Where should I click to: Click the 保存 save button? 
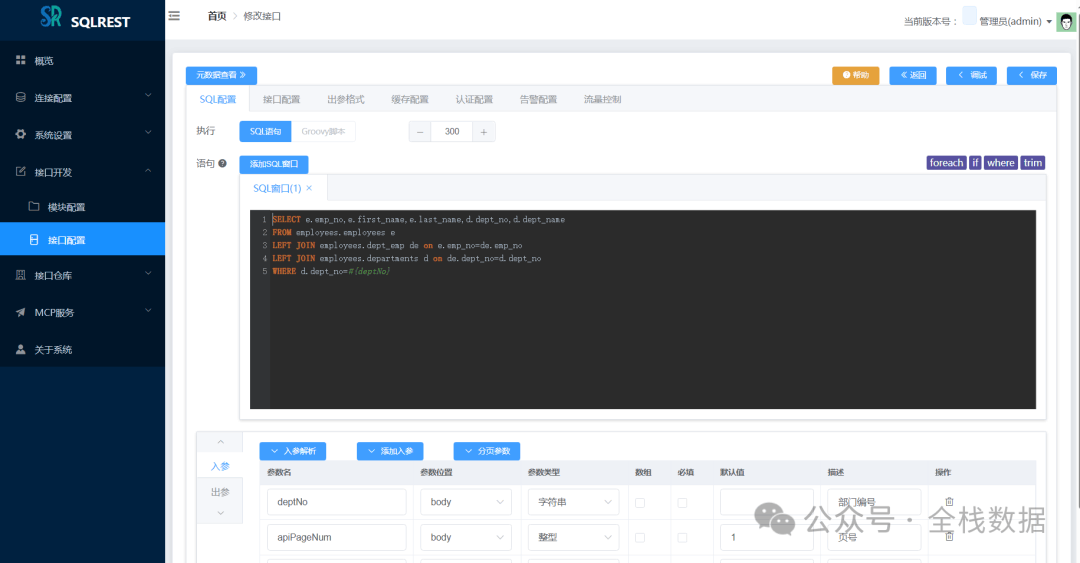click(x=1031, y=75)
